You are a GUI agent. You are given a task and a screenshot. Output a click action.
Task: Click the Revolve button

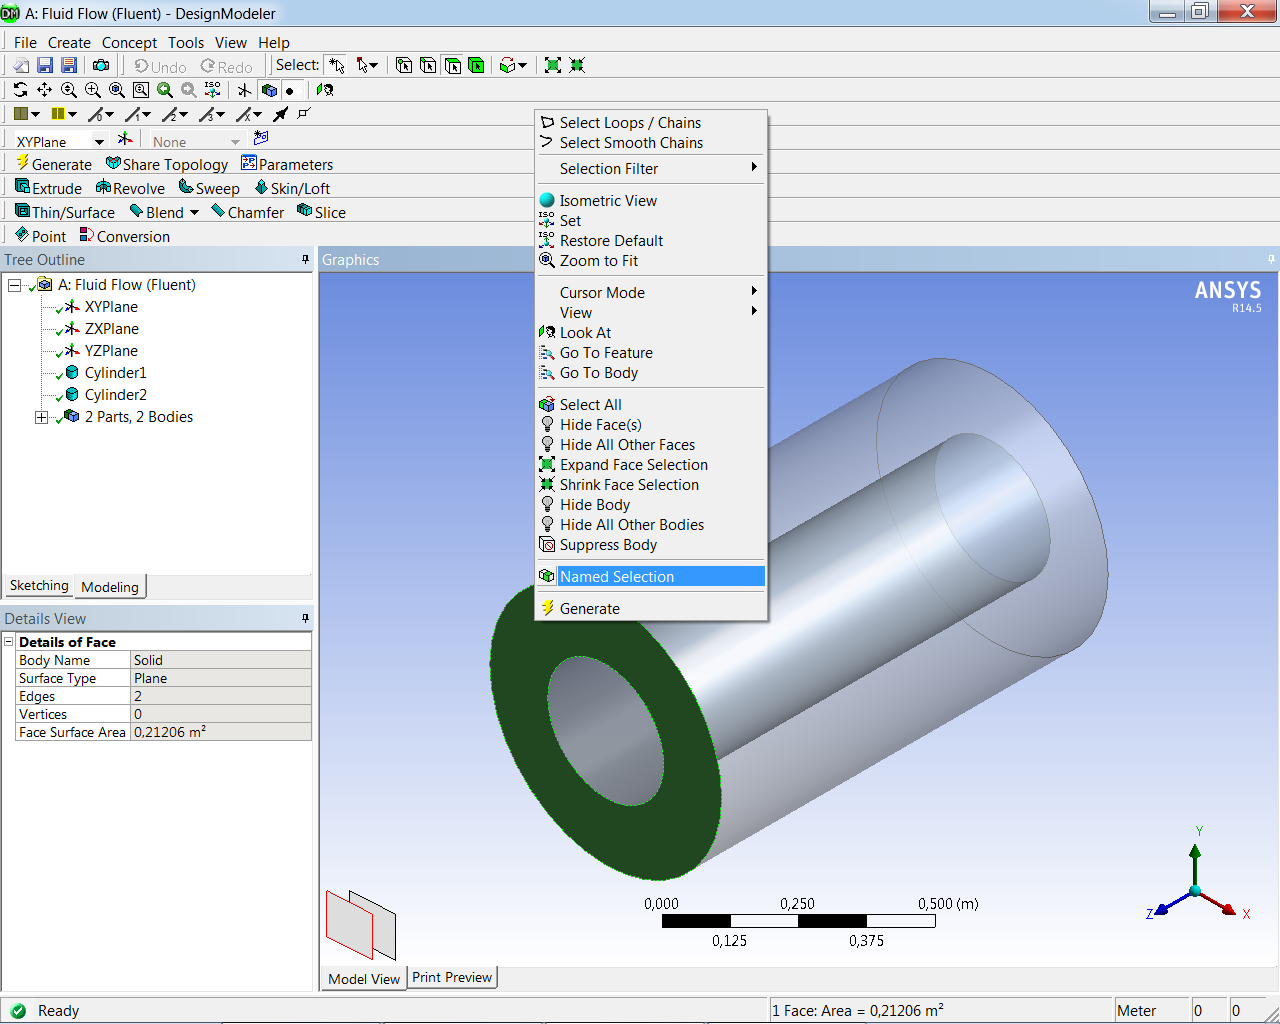(x=130, y=188)
